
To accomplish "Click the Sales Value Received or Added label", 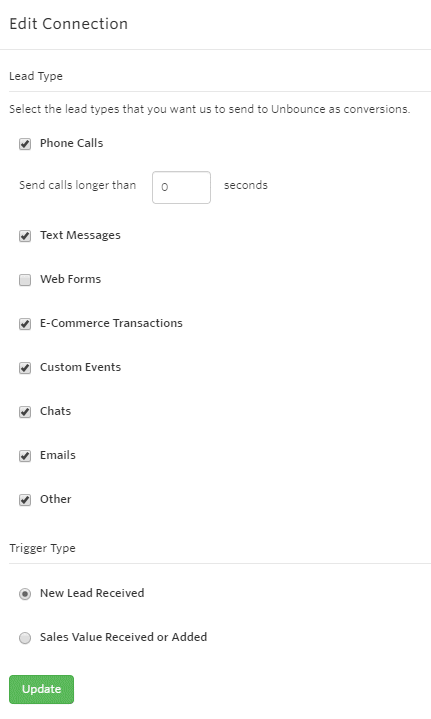I will pos(123,637).
